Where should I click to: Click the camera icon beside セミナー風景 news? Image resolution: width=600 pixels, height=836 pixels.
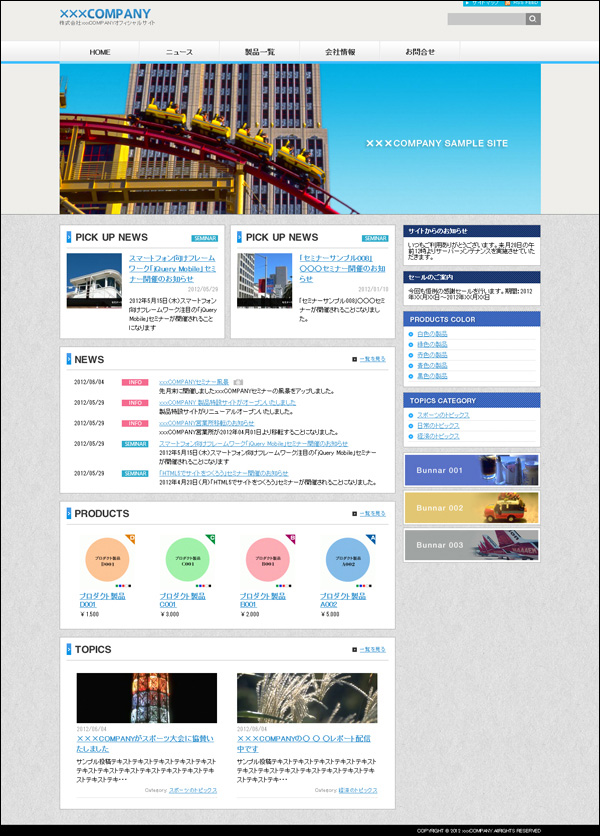[238, 382]
